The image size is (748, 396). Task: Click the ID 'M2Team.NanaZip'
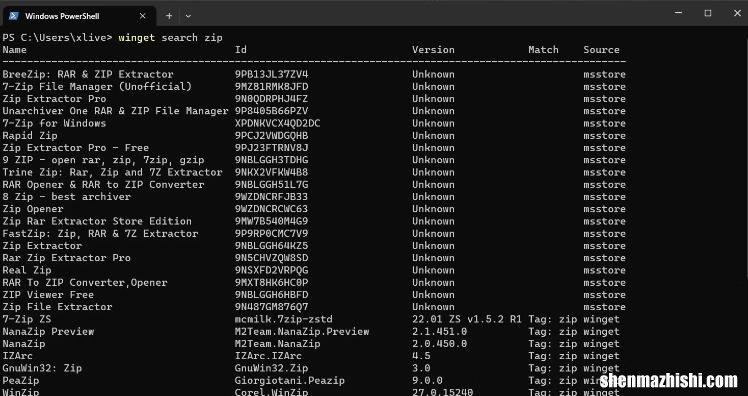point(277,344)
